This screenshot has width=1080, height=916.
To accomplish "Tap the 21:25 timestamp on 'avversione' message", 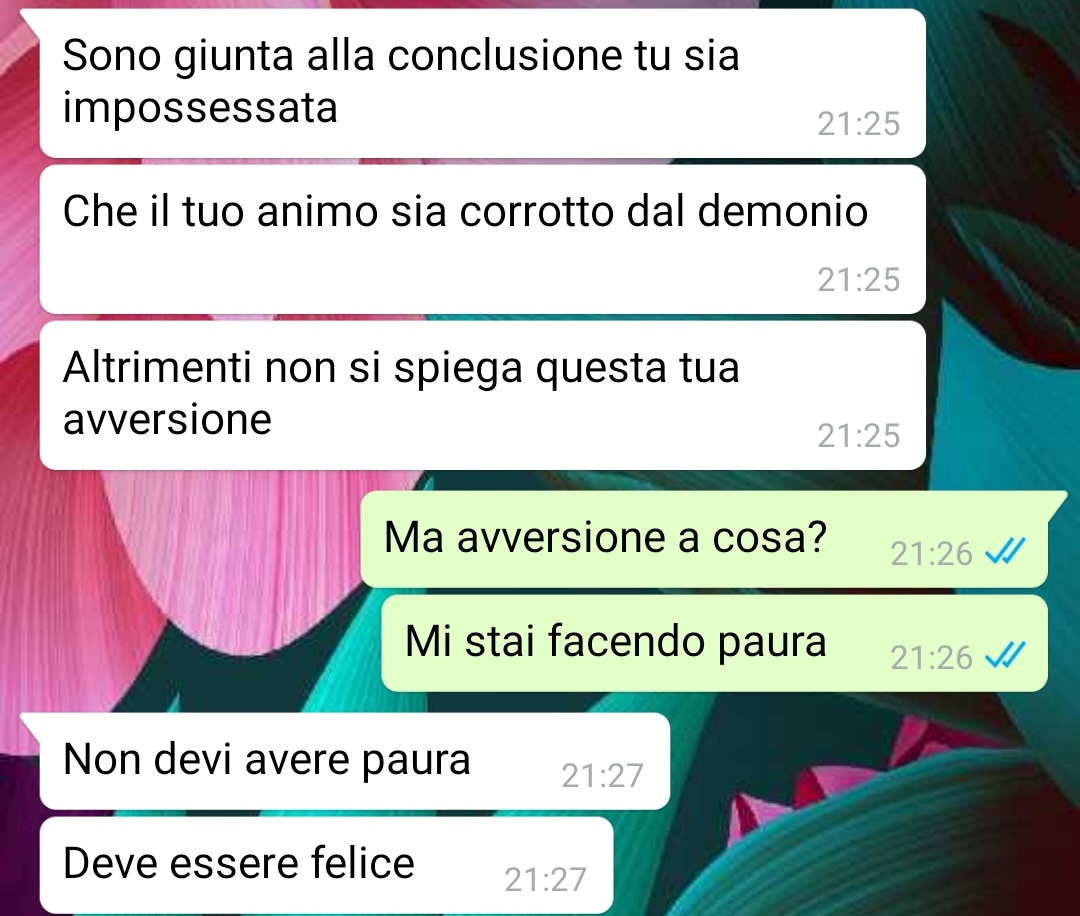I will click(x=859, y=436).
